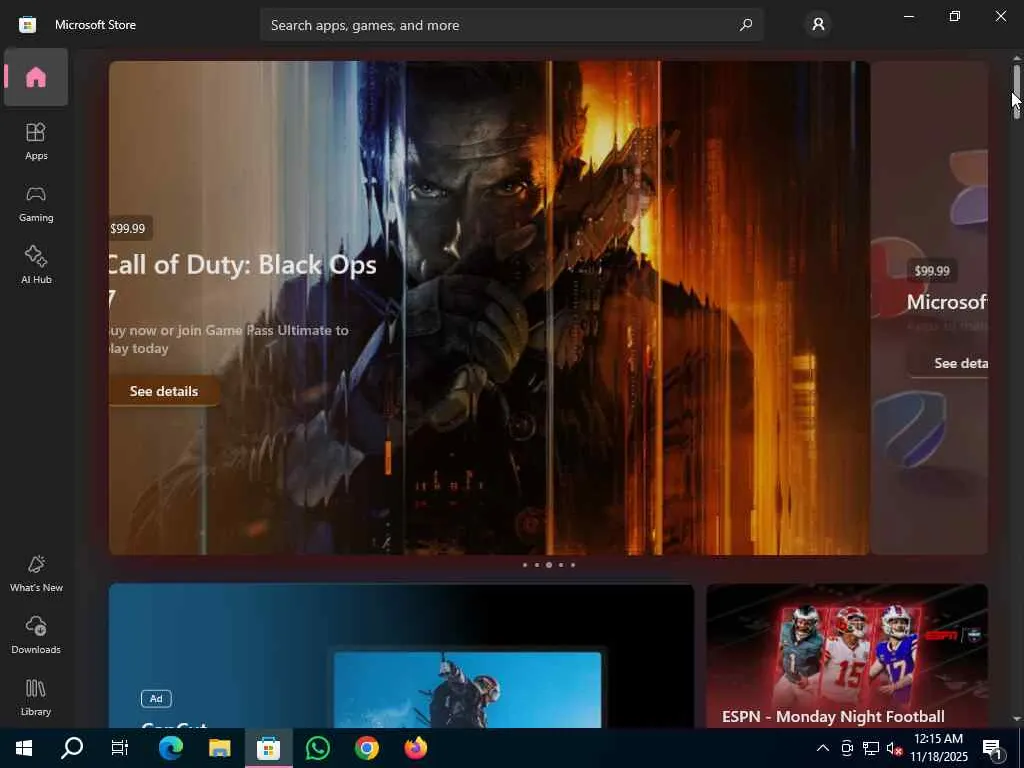Open the Library page
Screen dimensions: 1024x768
point(36,697)
